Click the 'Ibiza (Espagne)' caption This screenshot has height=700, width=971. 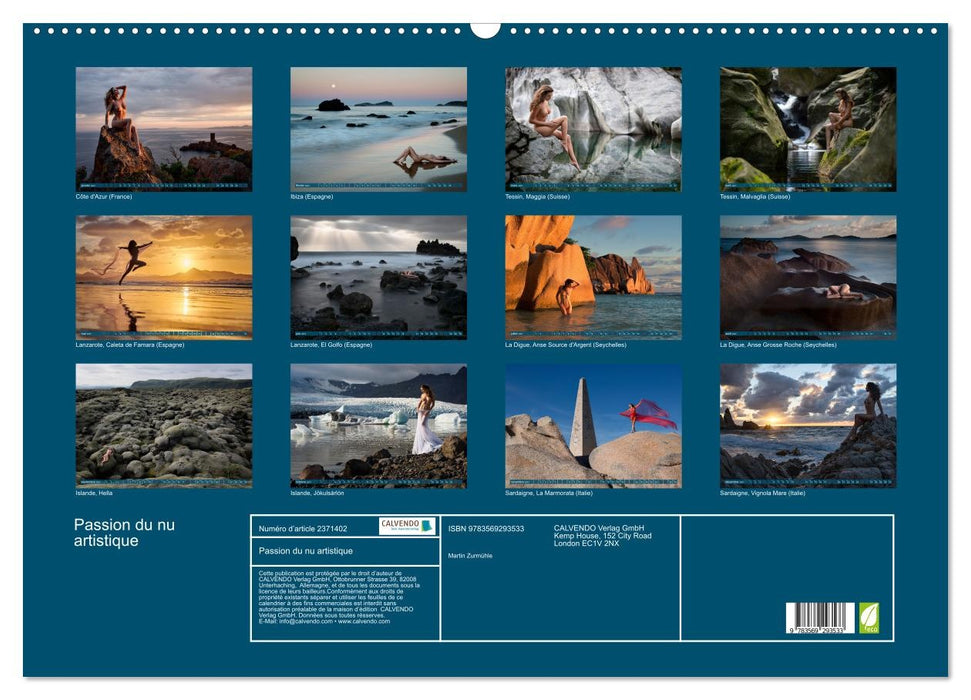(311, 196)
